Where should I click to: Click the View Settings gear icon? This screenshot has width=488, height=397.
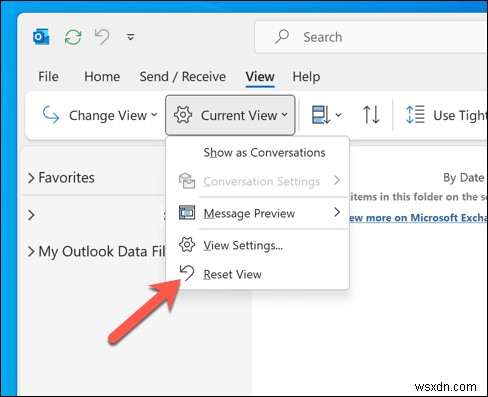[x=187, y=245]
